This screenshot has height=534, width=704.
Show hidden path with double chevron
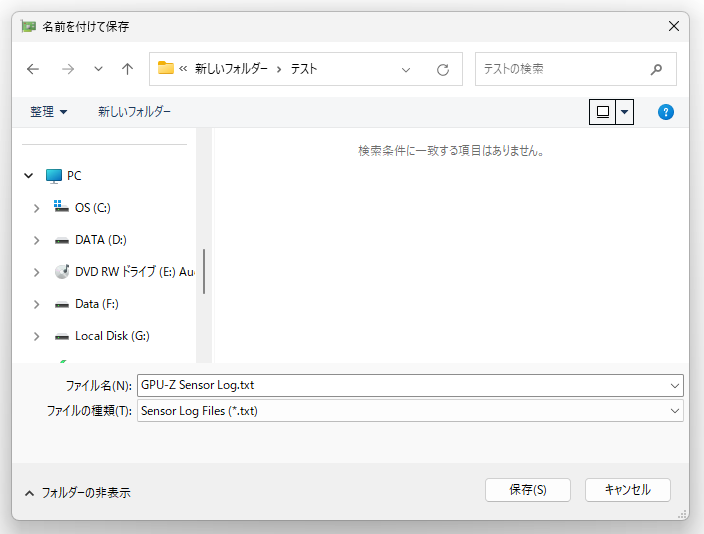pos(183,69)
